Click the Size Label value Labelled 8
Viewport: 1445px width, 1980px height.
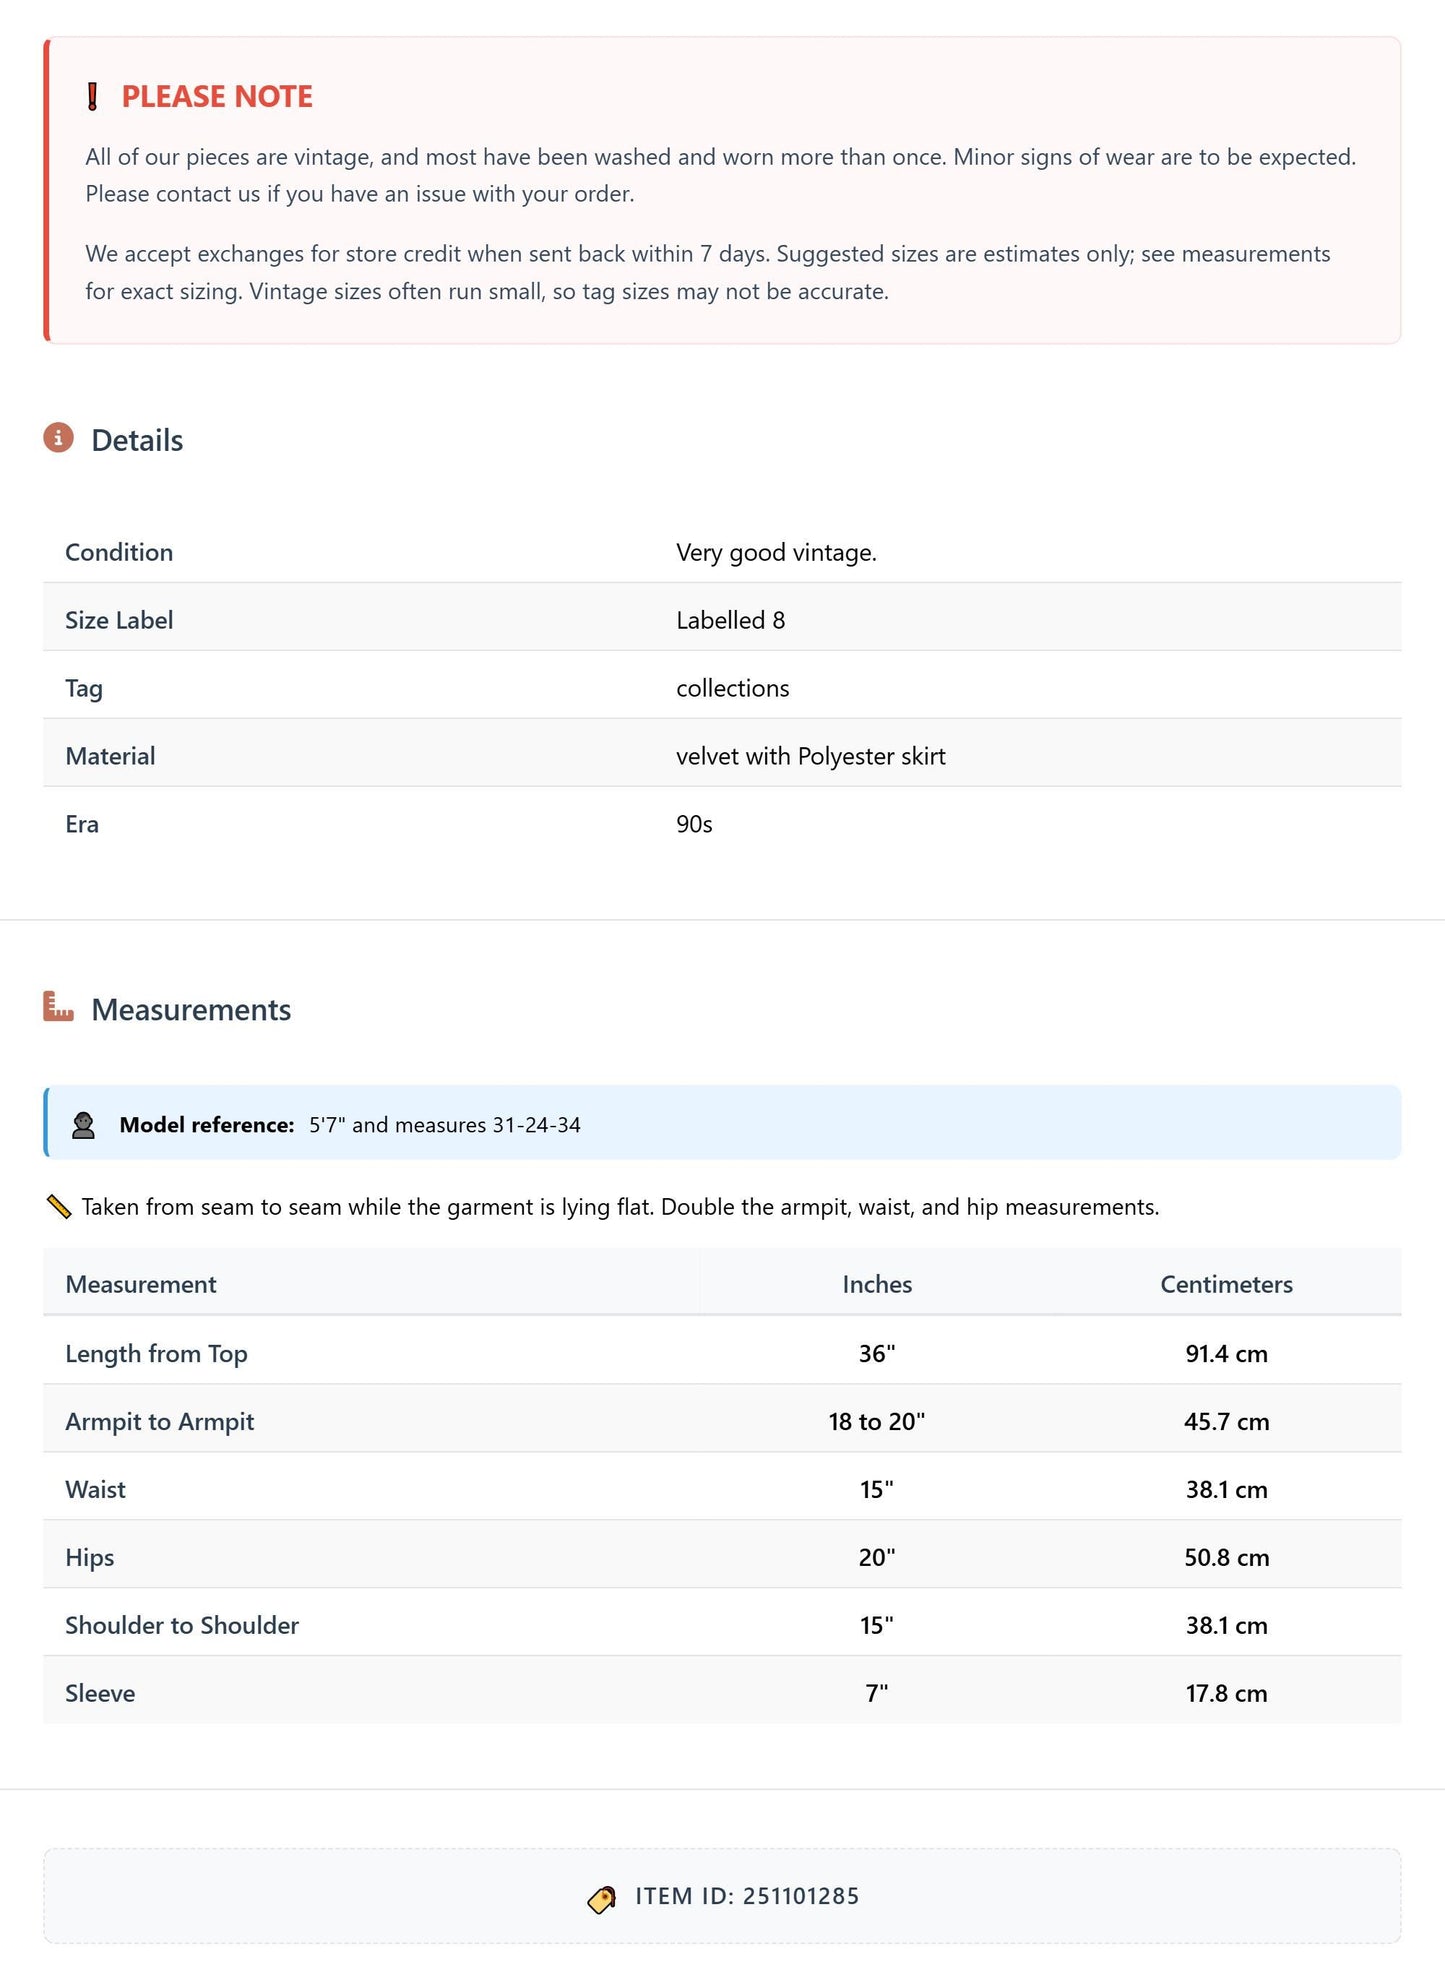click(x=731, y=620)
